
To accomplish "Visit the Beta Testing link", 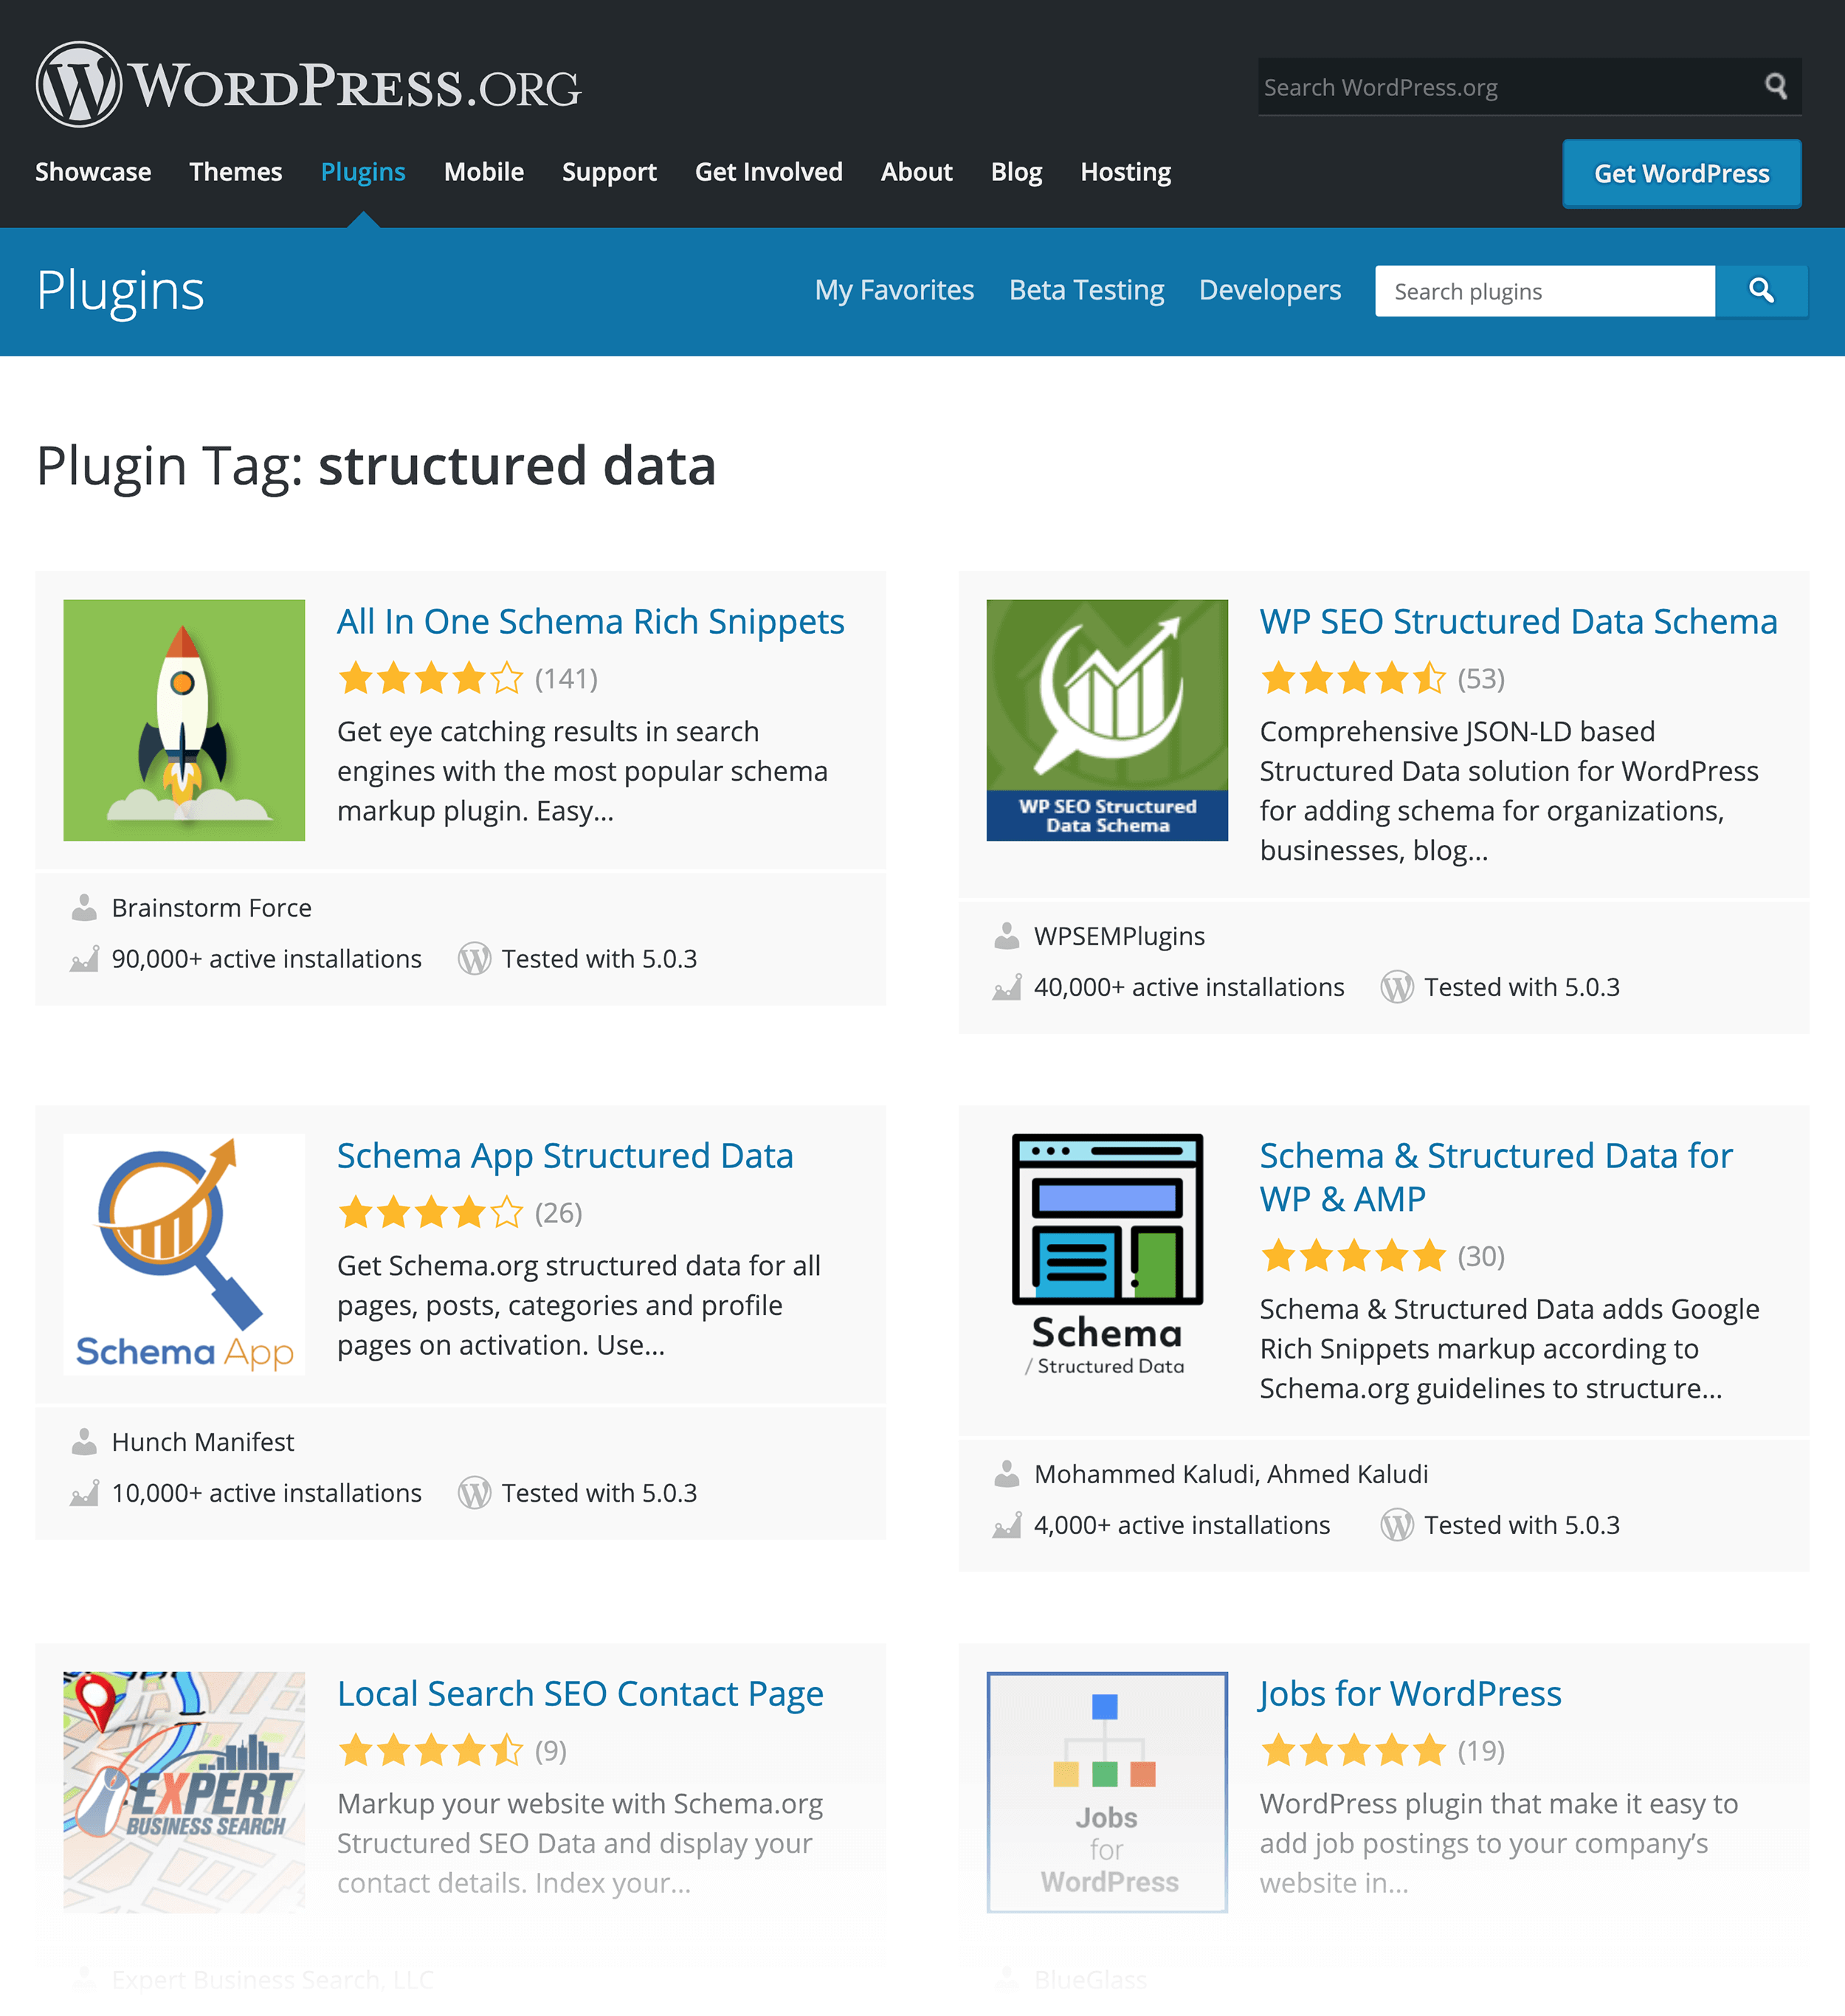I will (1086, 290).
